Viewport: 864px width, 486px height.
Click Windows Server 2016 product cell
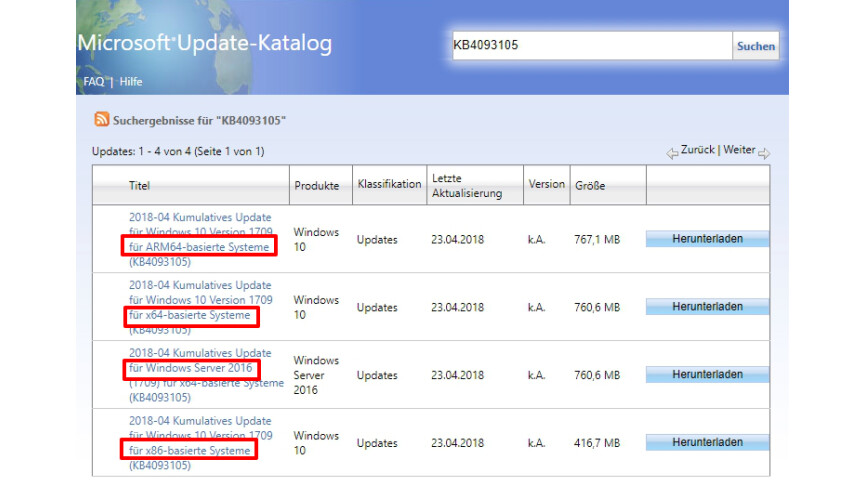tap(316, 375)
